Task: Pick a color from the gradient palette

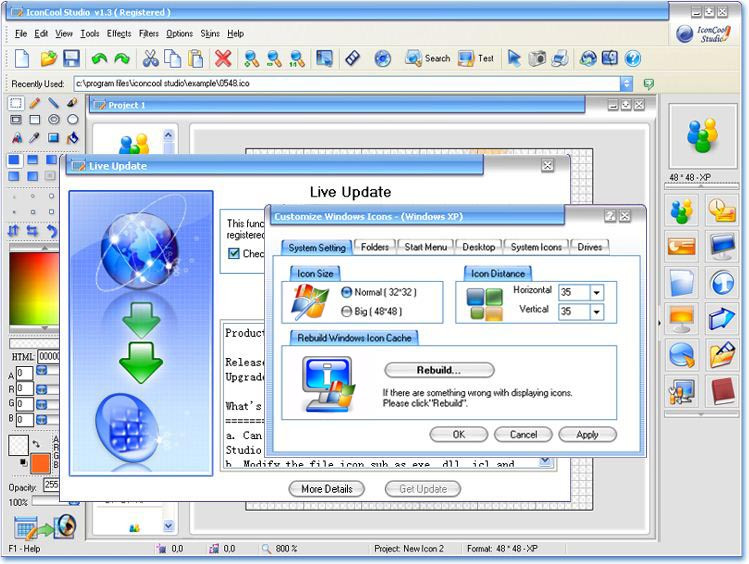Action: 34,288
